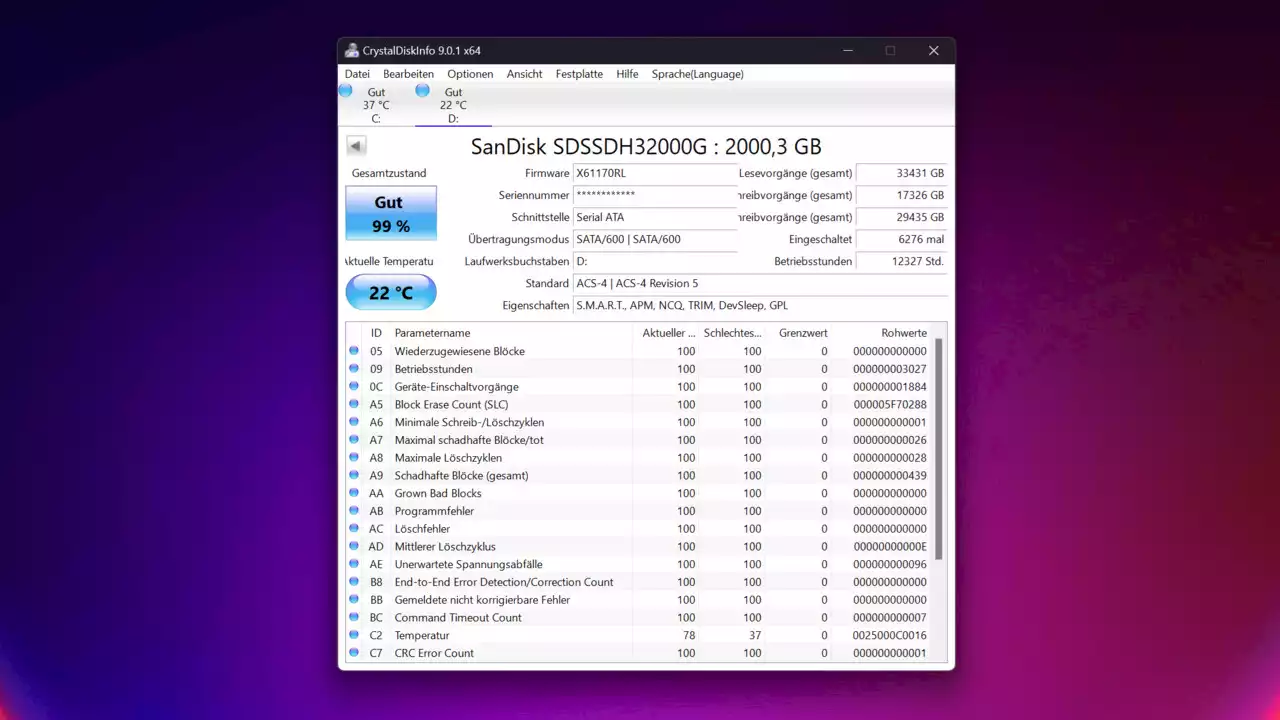Screen dimensions: 1280x720
Task: Click raw value 000005F70288
Action: pos(890,404)
